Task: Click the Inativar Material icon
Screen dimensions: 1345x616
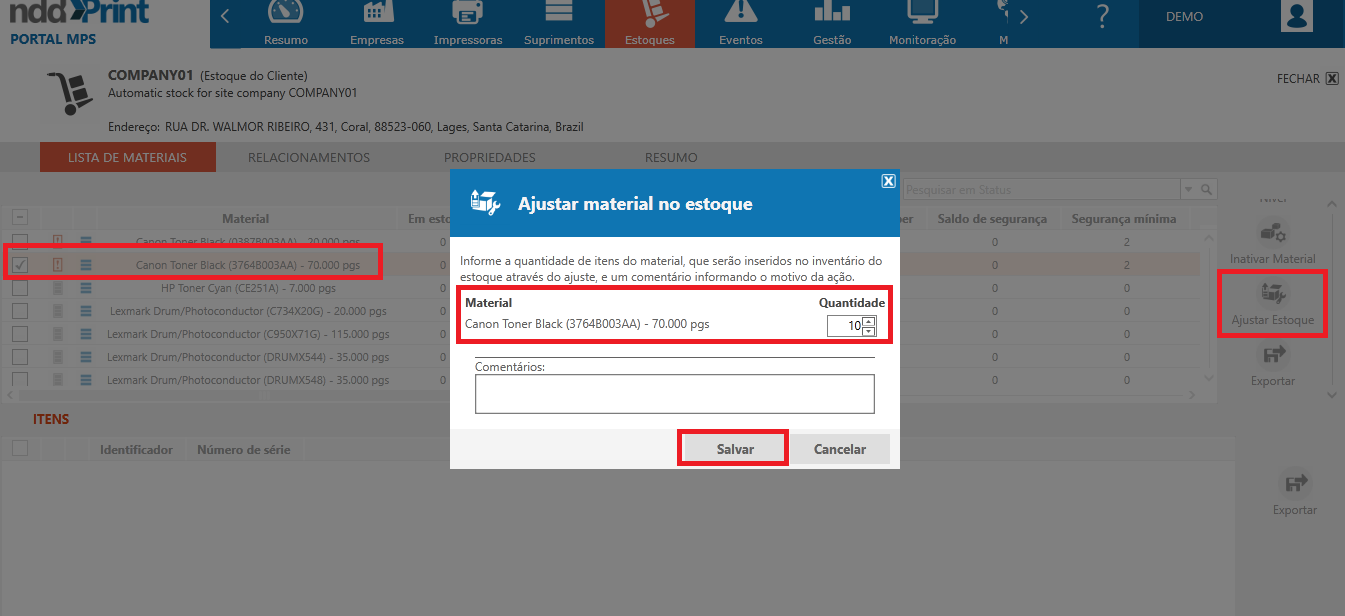Action: (1273, 233)
